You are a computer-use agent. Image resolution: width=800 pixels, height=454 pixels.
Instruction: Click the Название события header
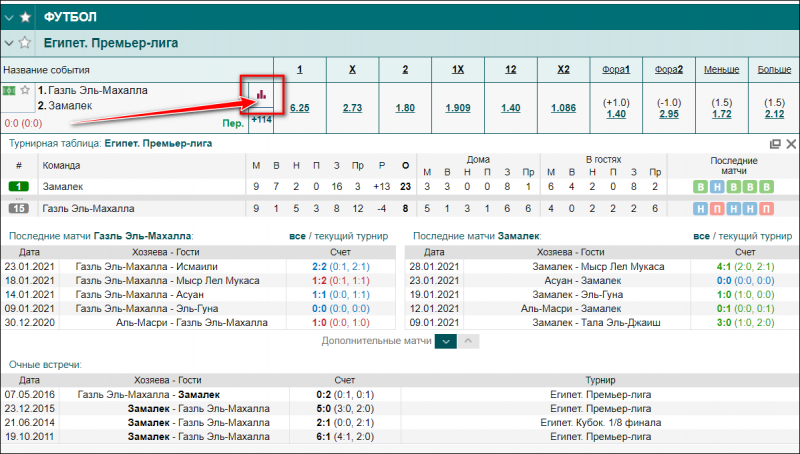[46, 70]
